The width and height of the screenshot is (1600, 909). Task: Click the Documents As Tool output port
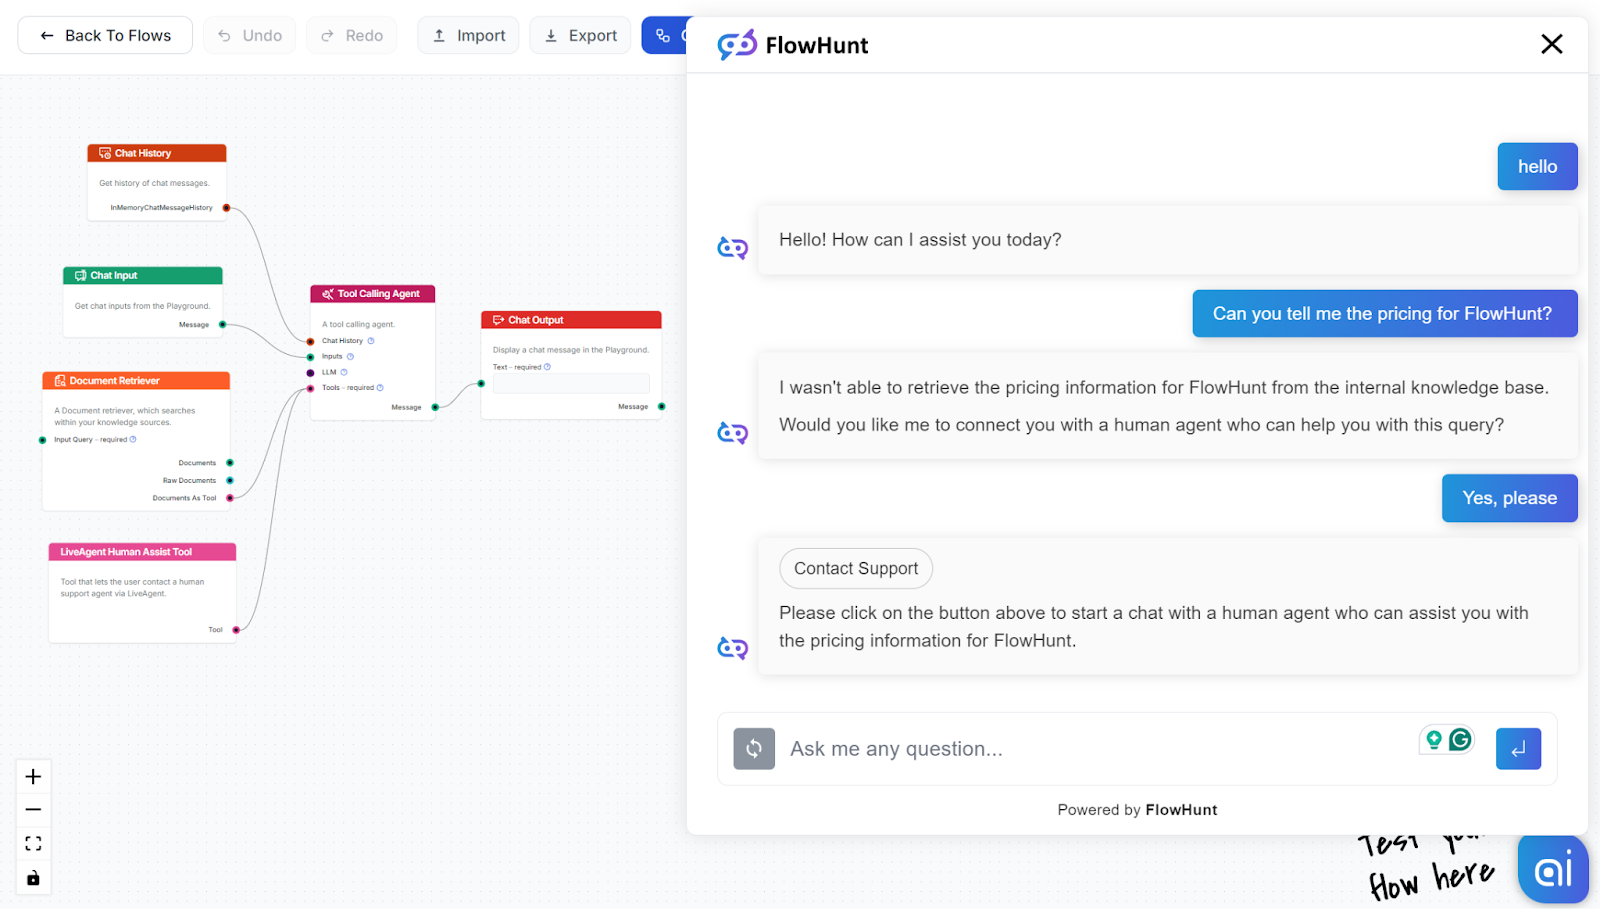click(x=230, y=498)
